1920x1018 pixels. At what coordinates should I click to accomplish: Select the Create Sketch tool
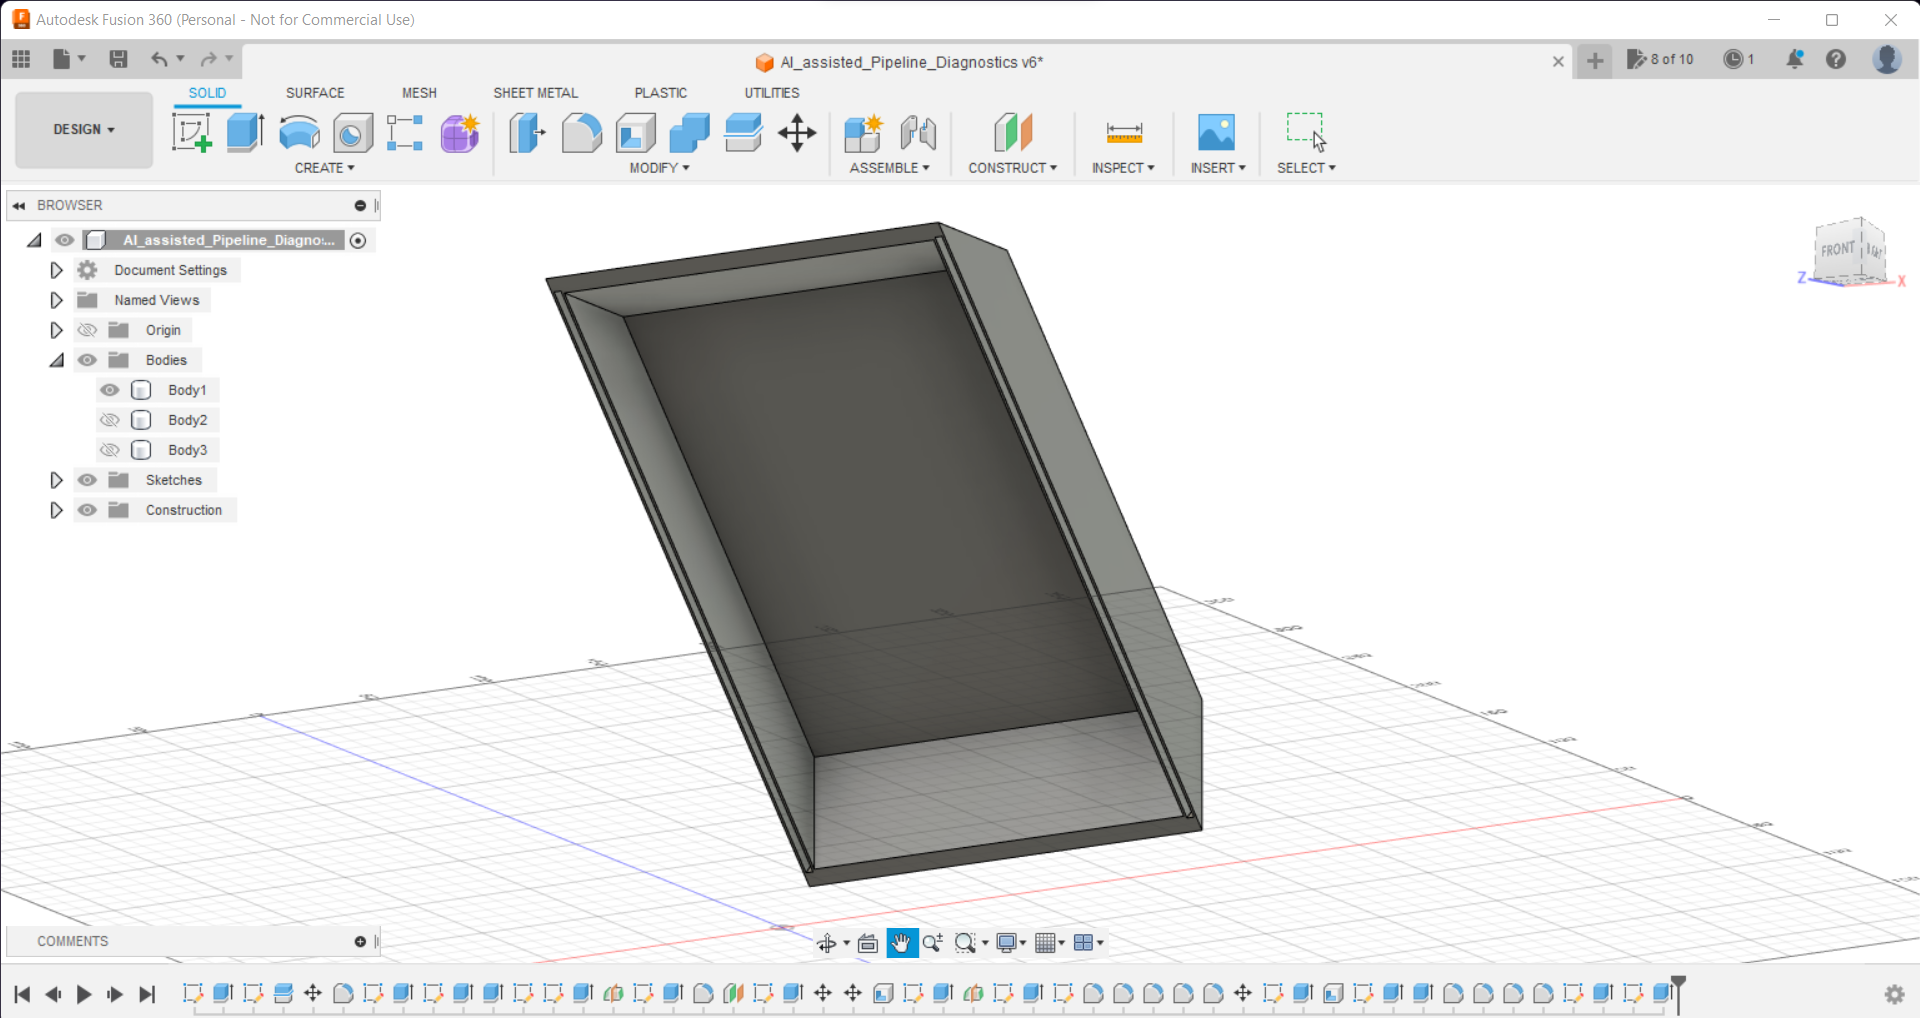(191, 133)
